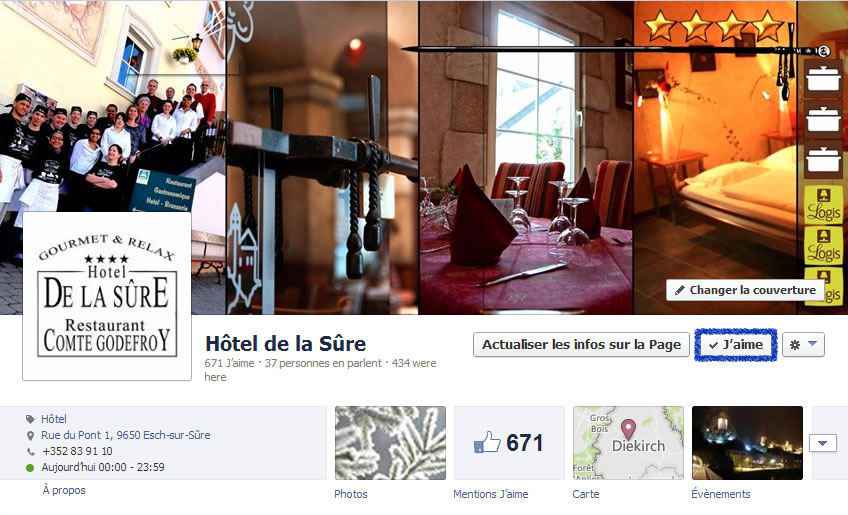
Task: Expand the arrow next to the gear icon
Action: coord(812,344)
